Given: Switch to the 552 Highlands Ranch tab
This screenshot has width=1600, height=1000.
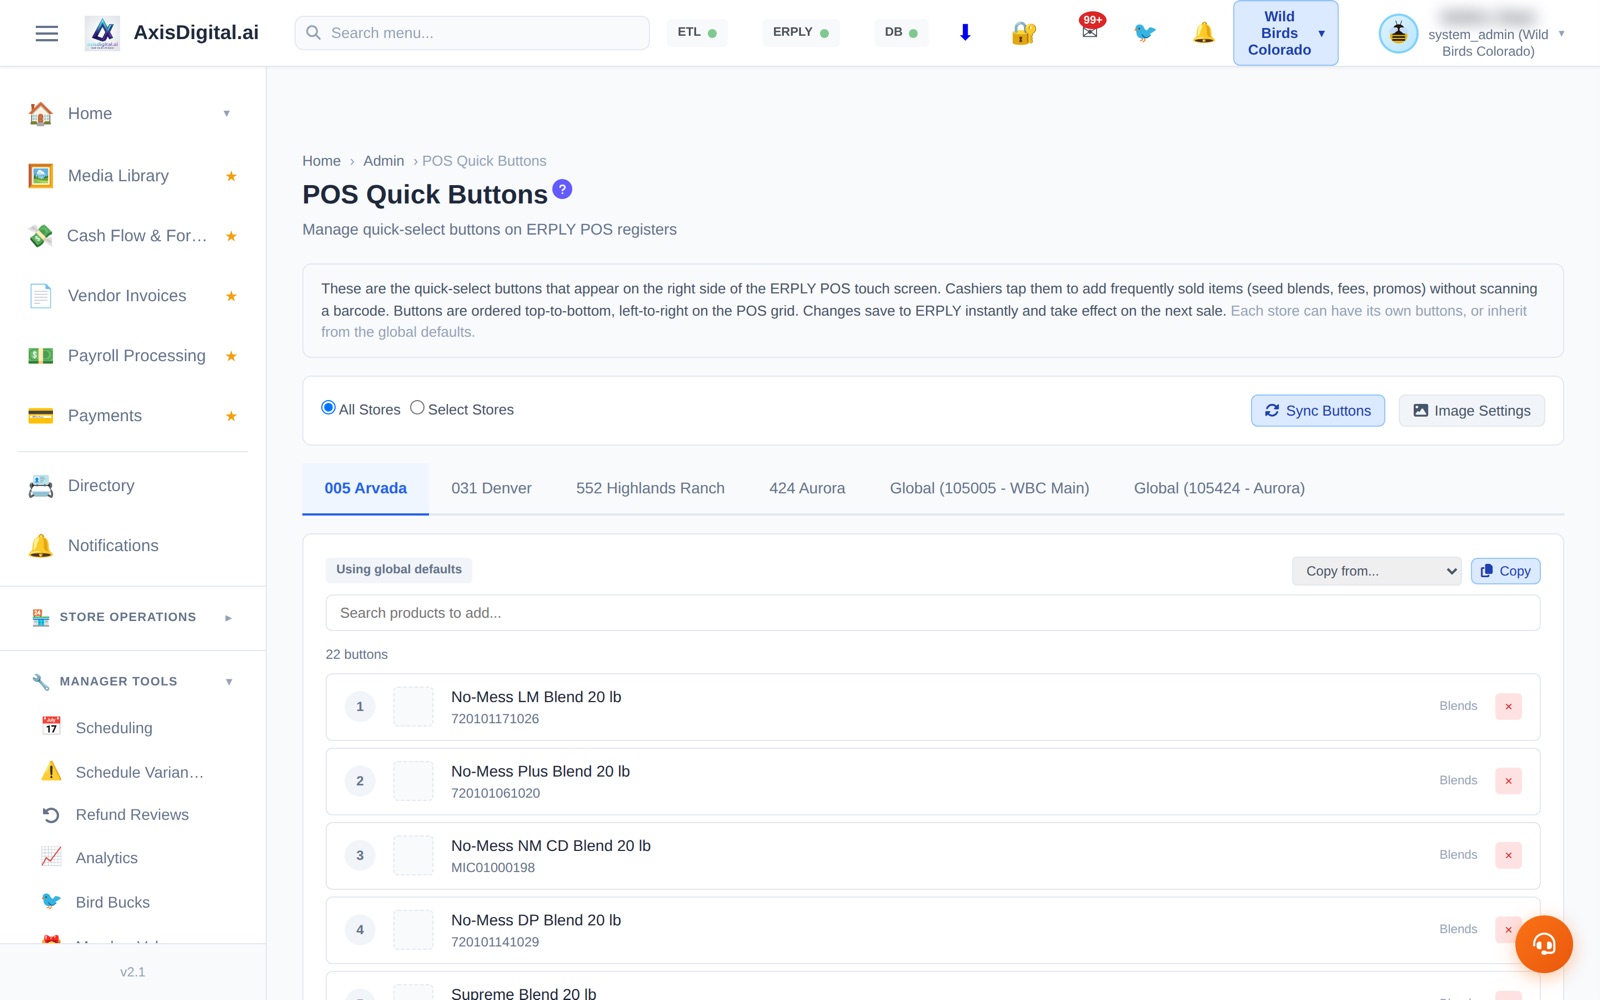Looking at the screenshot, I should tap(650, 489).
